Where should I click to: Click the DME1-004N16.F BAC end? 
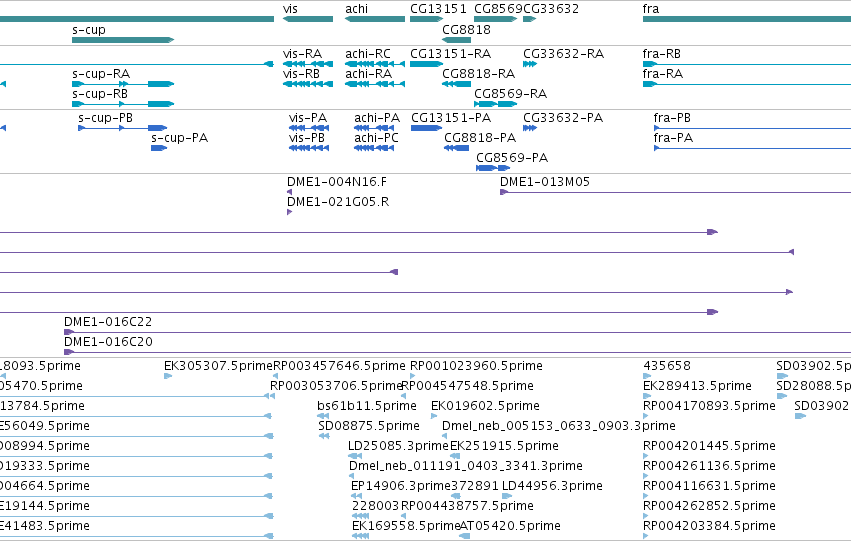click(289, 192)
